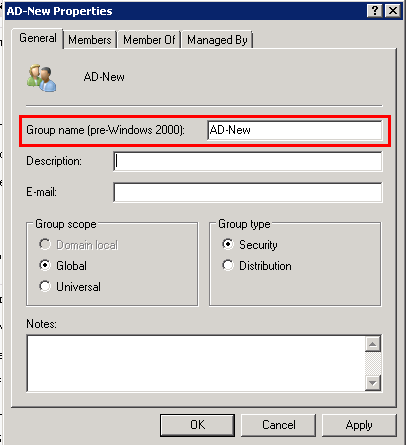406x445 pixels.
Task: Click the AD-New group users icon
Action: pos(42,78)
